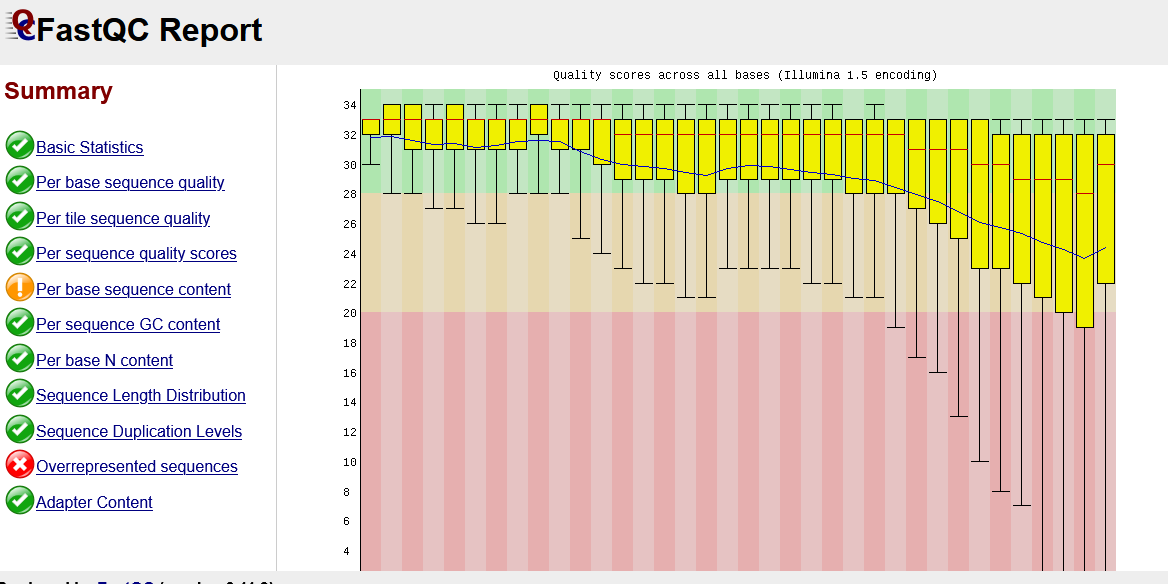Open the Per base sequence content section
Viewport: 1168px width, 586px height.
point(132,288)
